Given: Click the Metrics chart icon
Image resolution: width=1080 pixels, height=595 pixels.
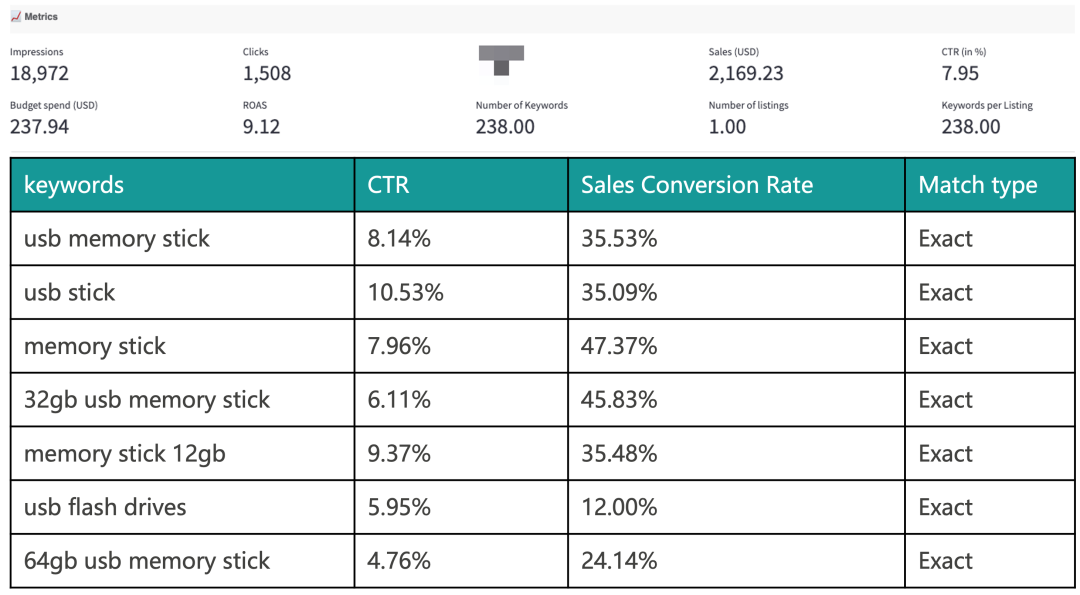Looking at the screenshot, I should point(16,17).
